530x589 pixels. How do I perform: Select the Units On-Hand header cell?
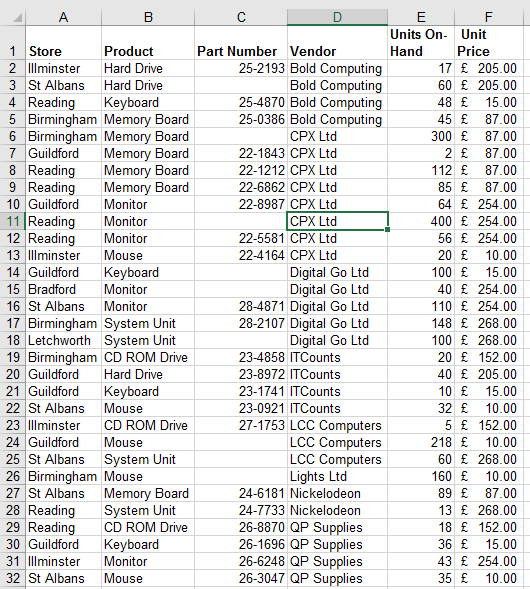point(421,42)
